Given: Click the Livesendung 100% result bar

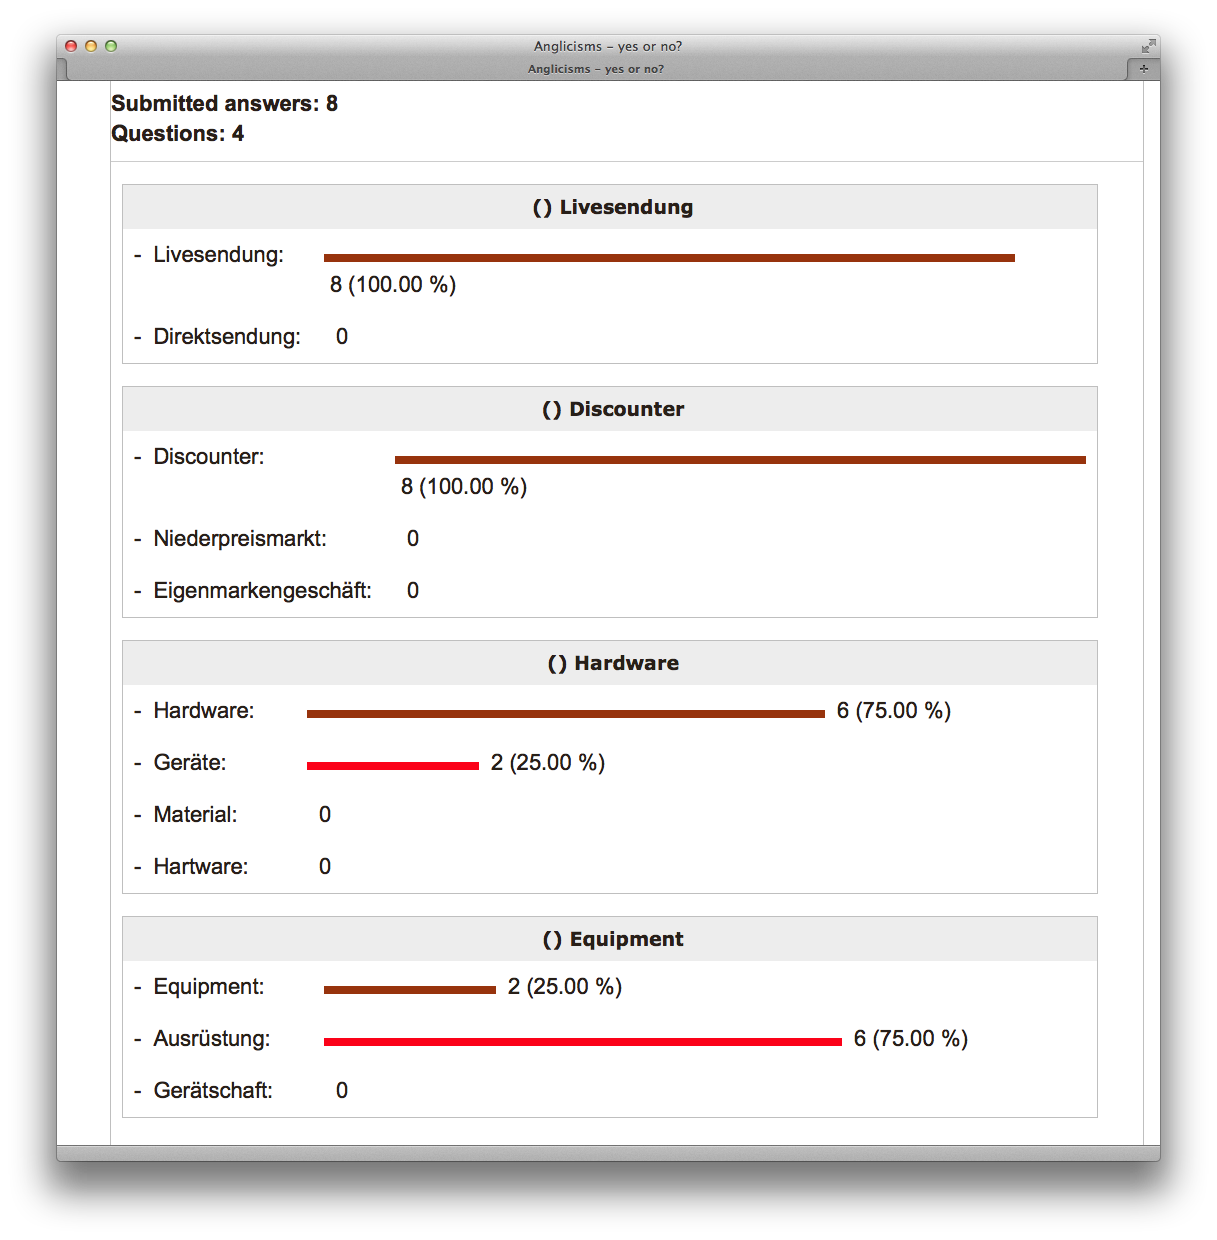Looking at the screenshot, I should [x=669, y=258].
